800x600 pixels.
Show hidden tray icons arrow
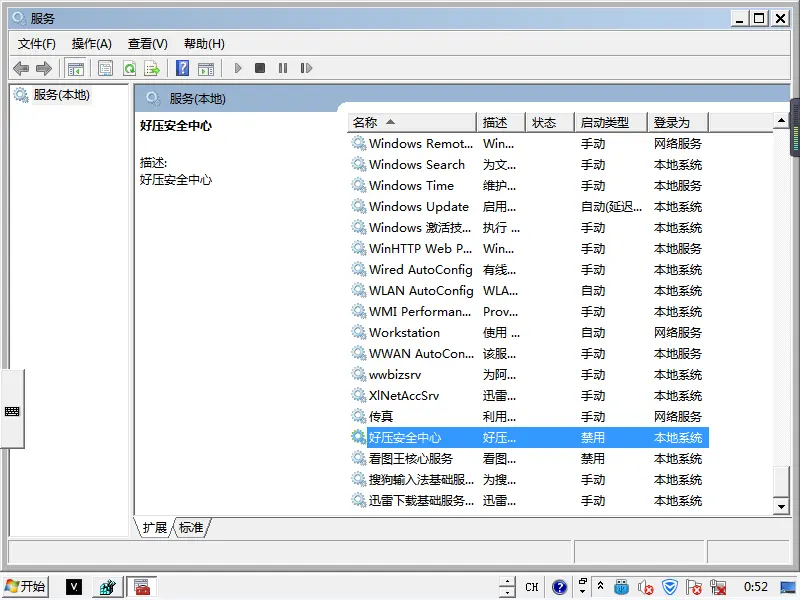coord(601,586)
